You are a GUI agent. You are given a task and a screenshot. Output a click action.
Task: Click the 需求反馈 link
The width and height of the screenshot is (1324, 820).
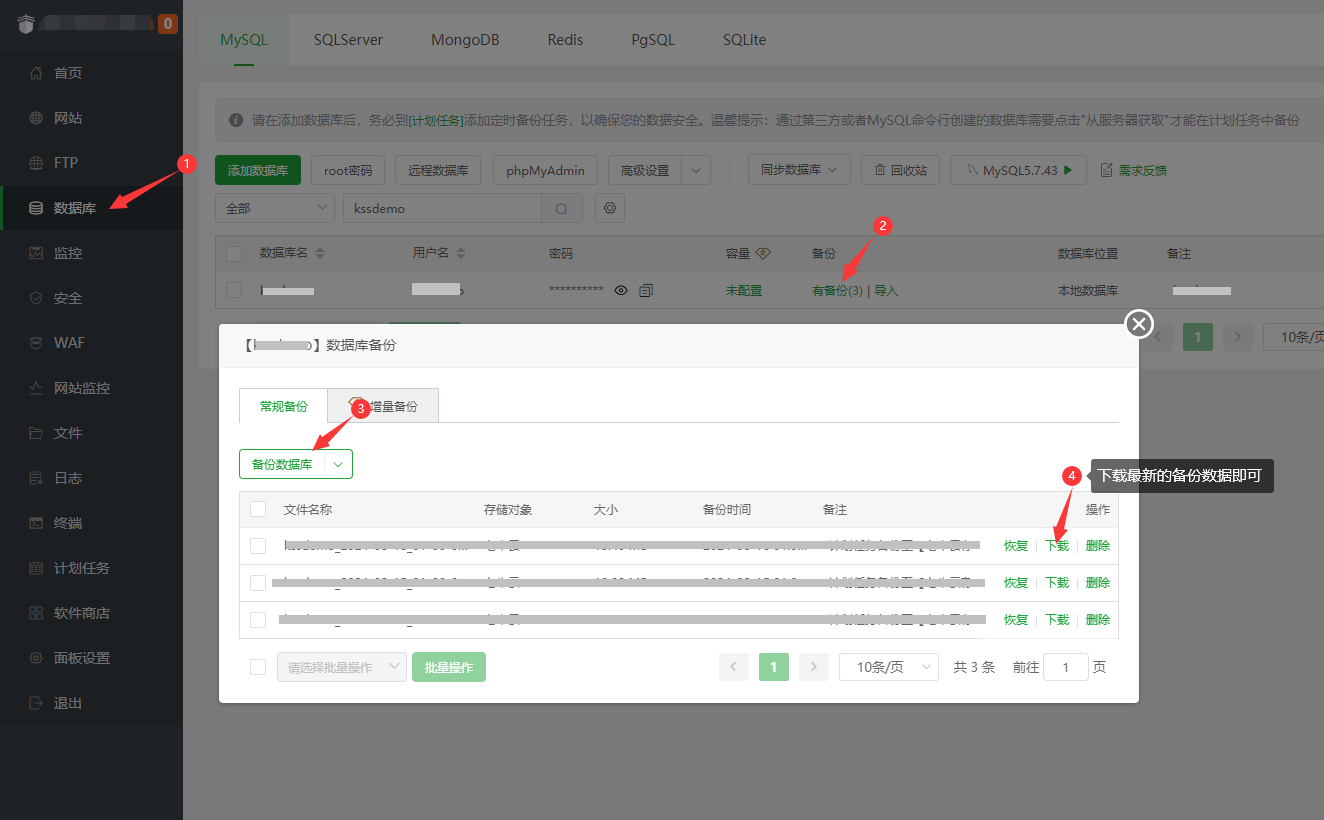[x=1134, y=170]
